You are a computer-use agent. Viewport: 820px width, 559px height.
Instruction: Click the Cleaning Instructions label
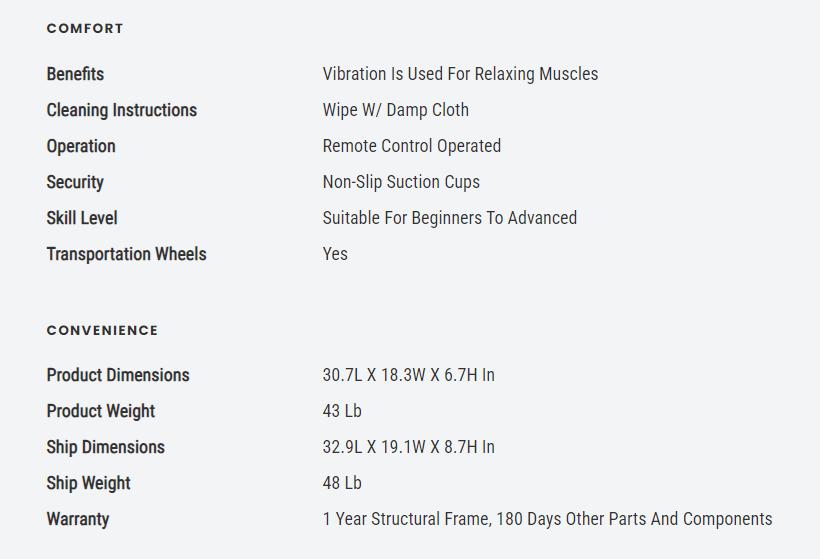click(121, 110)
